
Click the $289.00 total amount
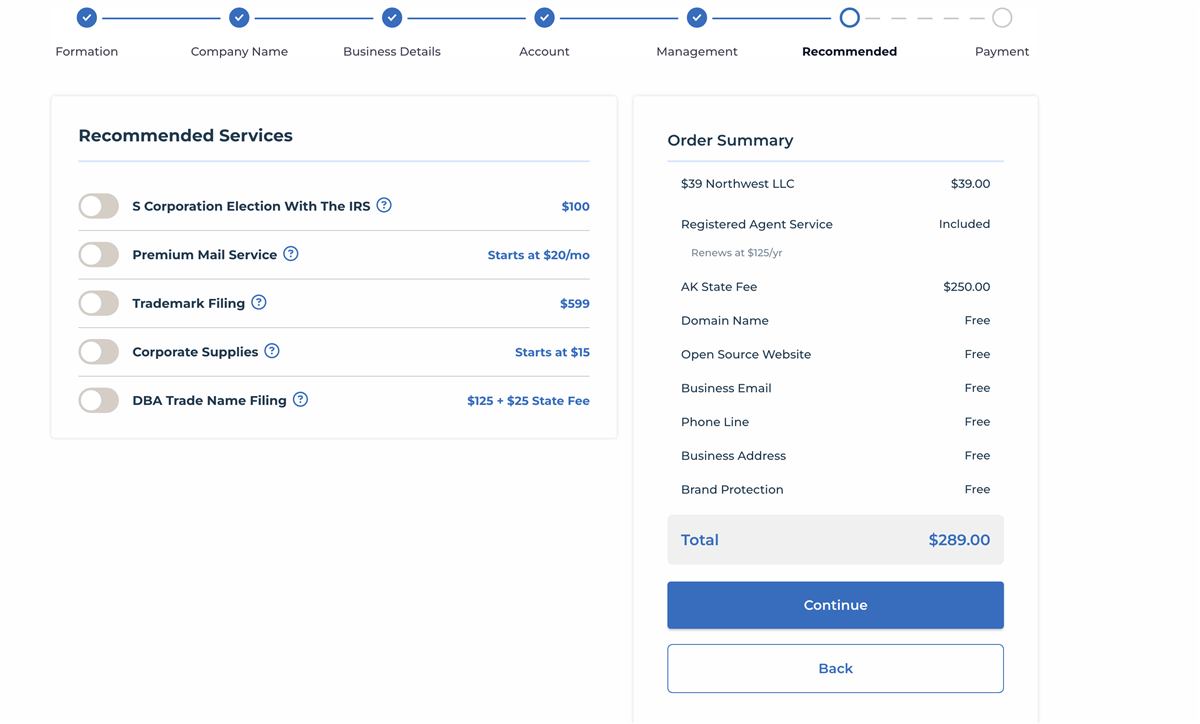(x=959, y=540)
